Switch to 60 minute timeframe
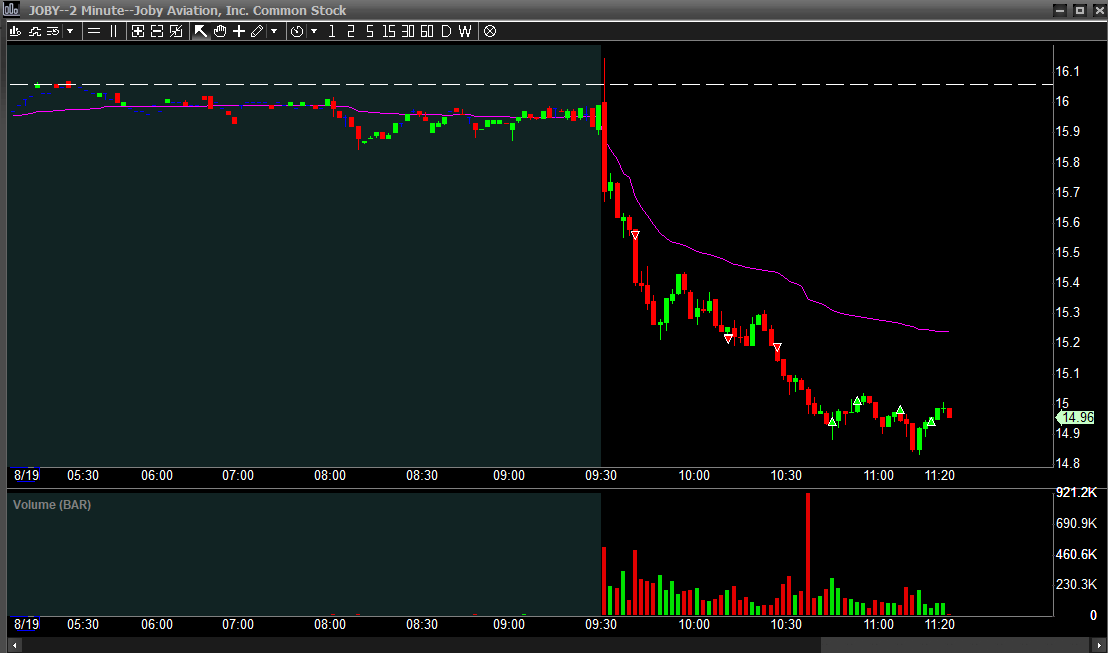1108x653 pixels. pyautogui.click(x=427, y=31)
